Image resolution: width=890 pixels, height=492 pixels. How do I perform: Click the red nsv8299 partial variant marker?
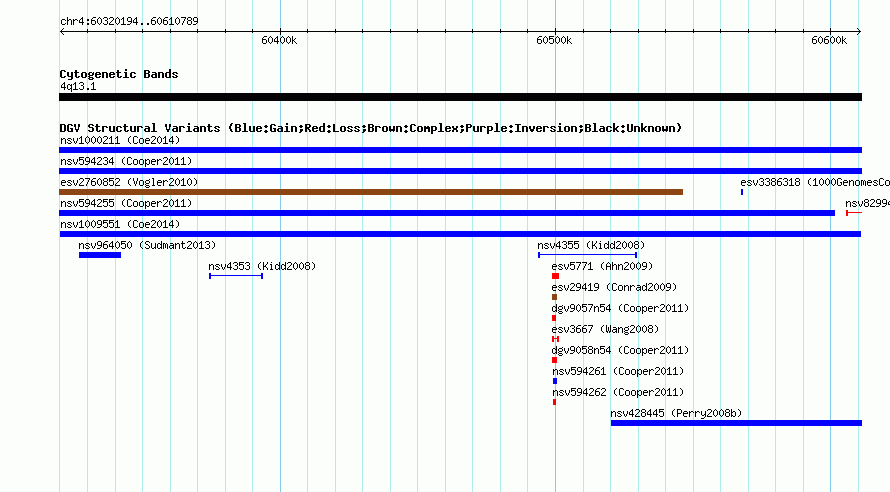click(x=854, y=213)
